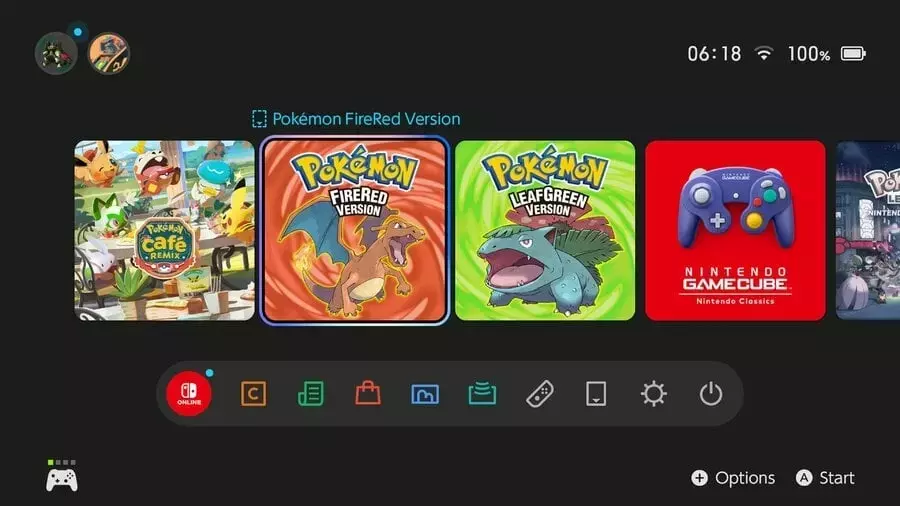Click the Options button
Image resolution: width=900 pixels, height=506 pixels.
point(733,478)
